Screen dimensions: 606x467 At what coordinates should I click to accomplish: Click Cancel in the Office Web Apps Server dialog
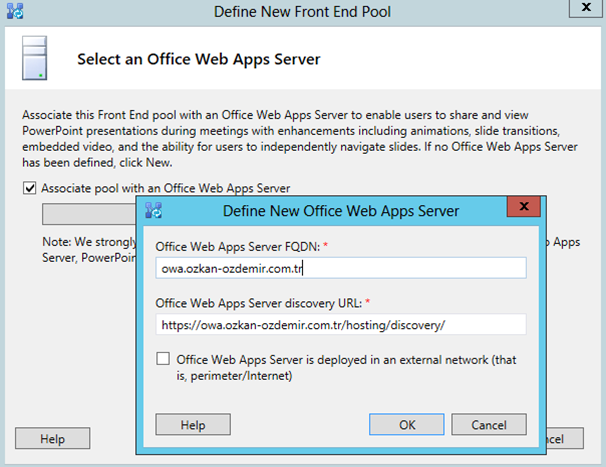click(x=489, y=424)
